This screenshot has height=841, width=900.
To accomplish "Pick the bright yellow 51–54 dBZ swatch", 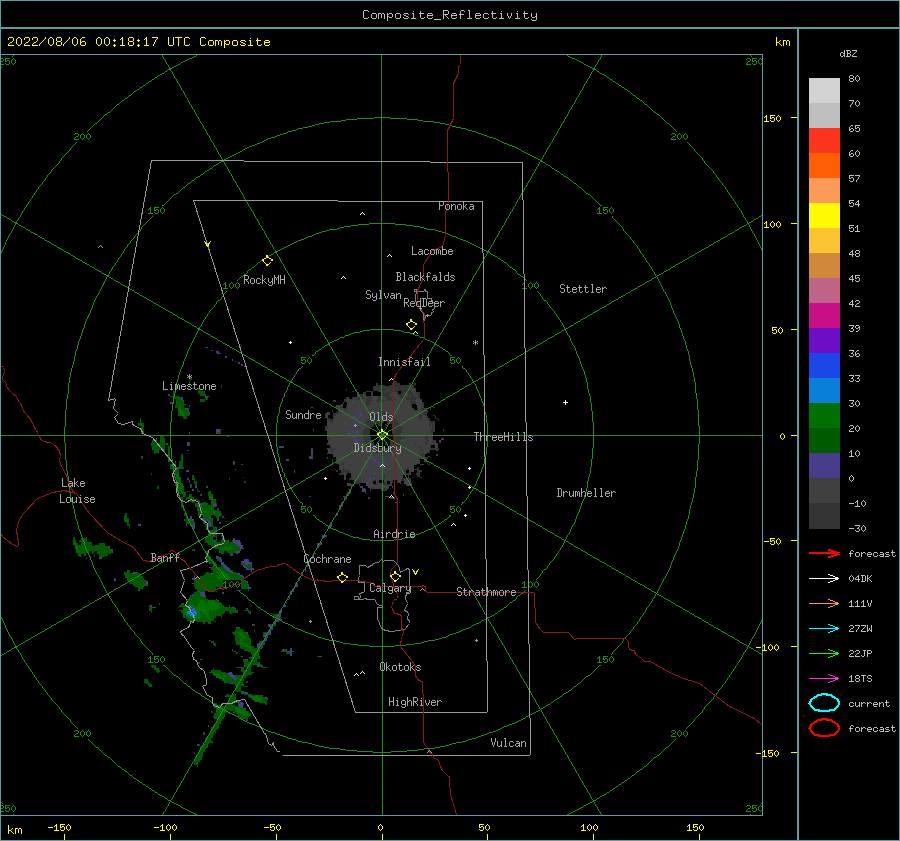I will coord(824,216).
